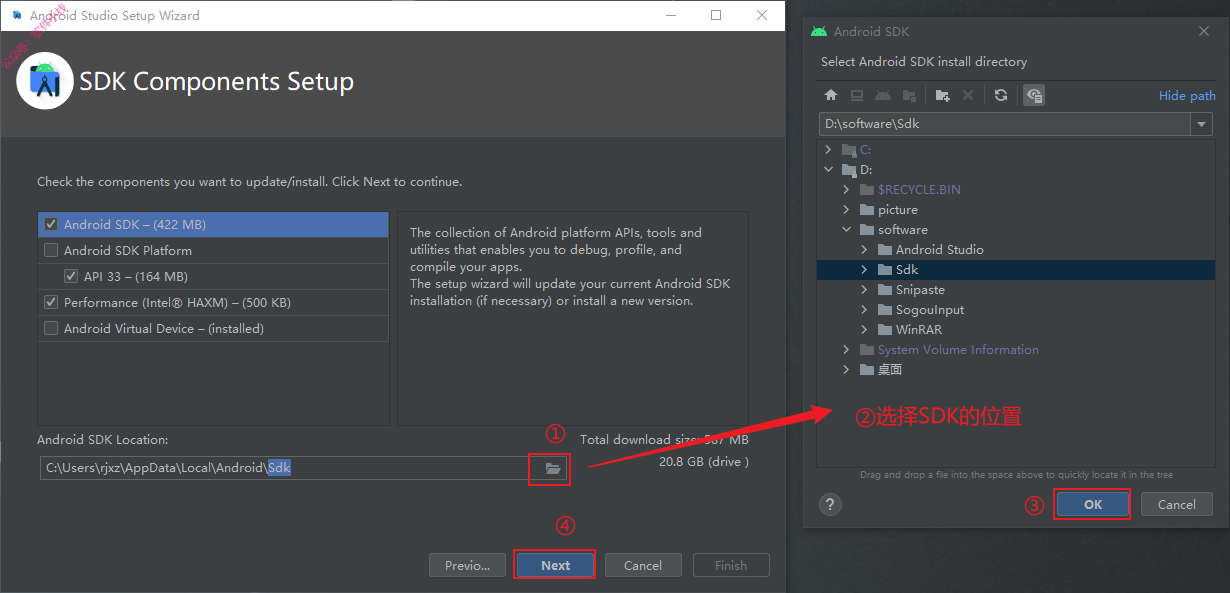Select the WinRAR folder in tree
Viewport: 1230px width, 593px height.
(x=1014, y=330)
